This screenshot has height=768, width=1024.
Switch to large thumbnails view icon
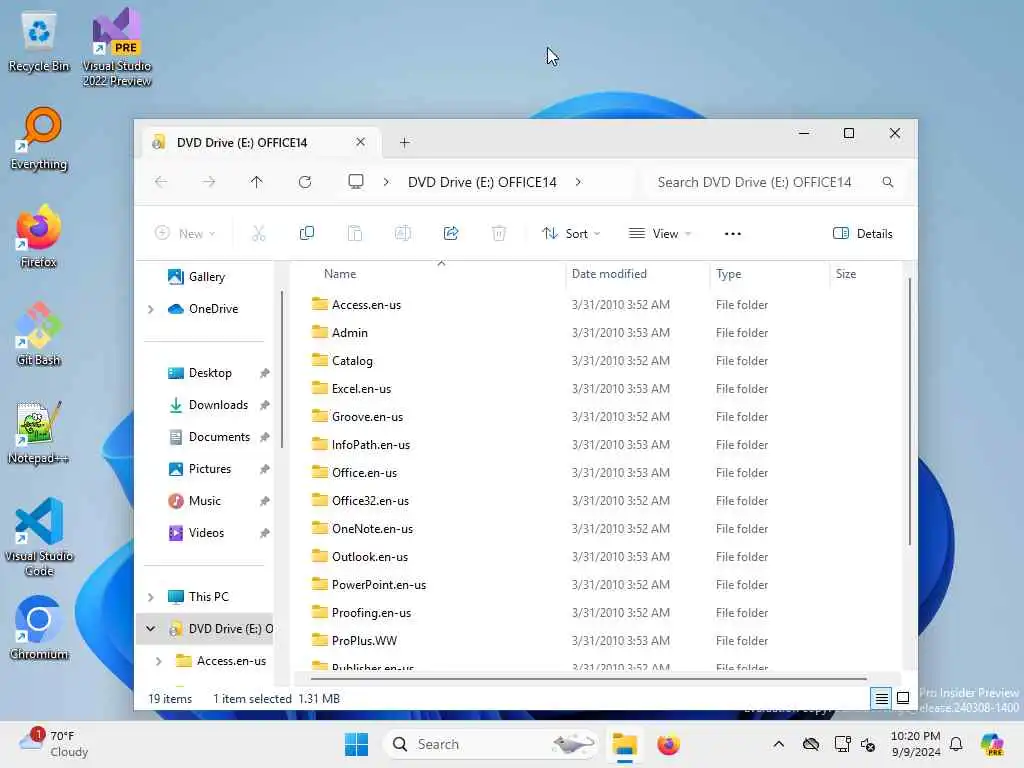[903, 698]
